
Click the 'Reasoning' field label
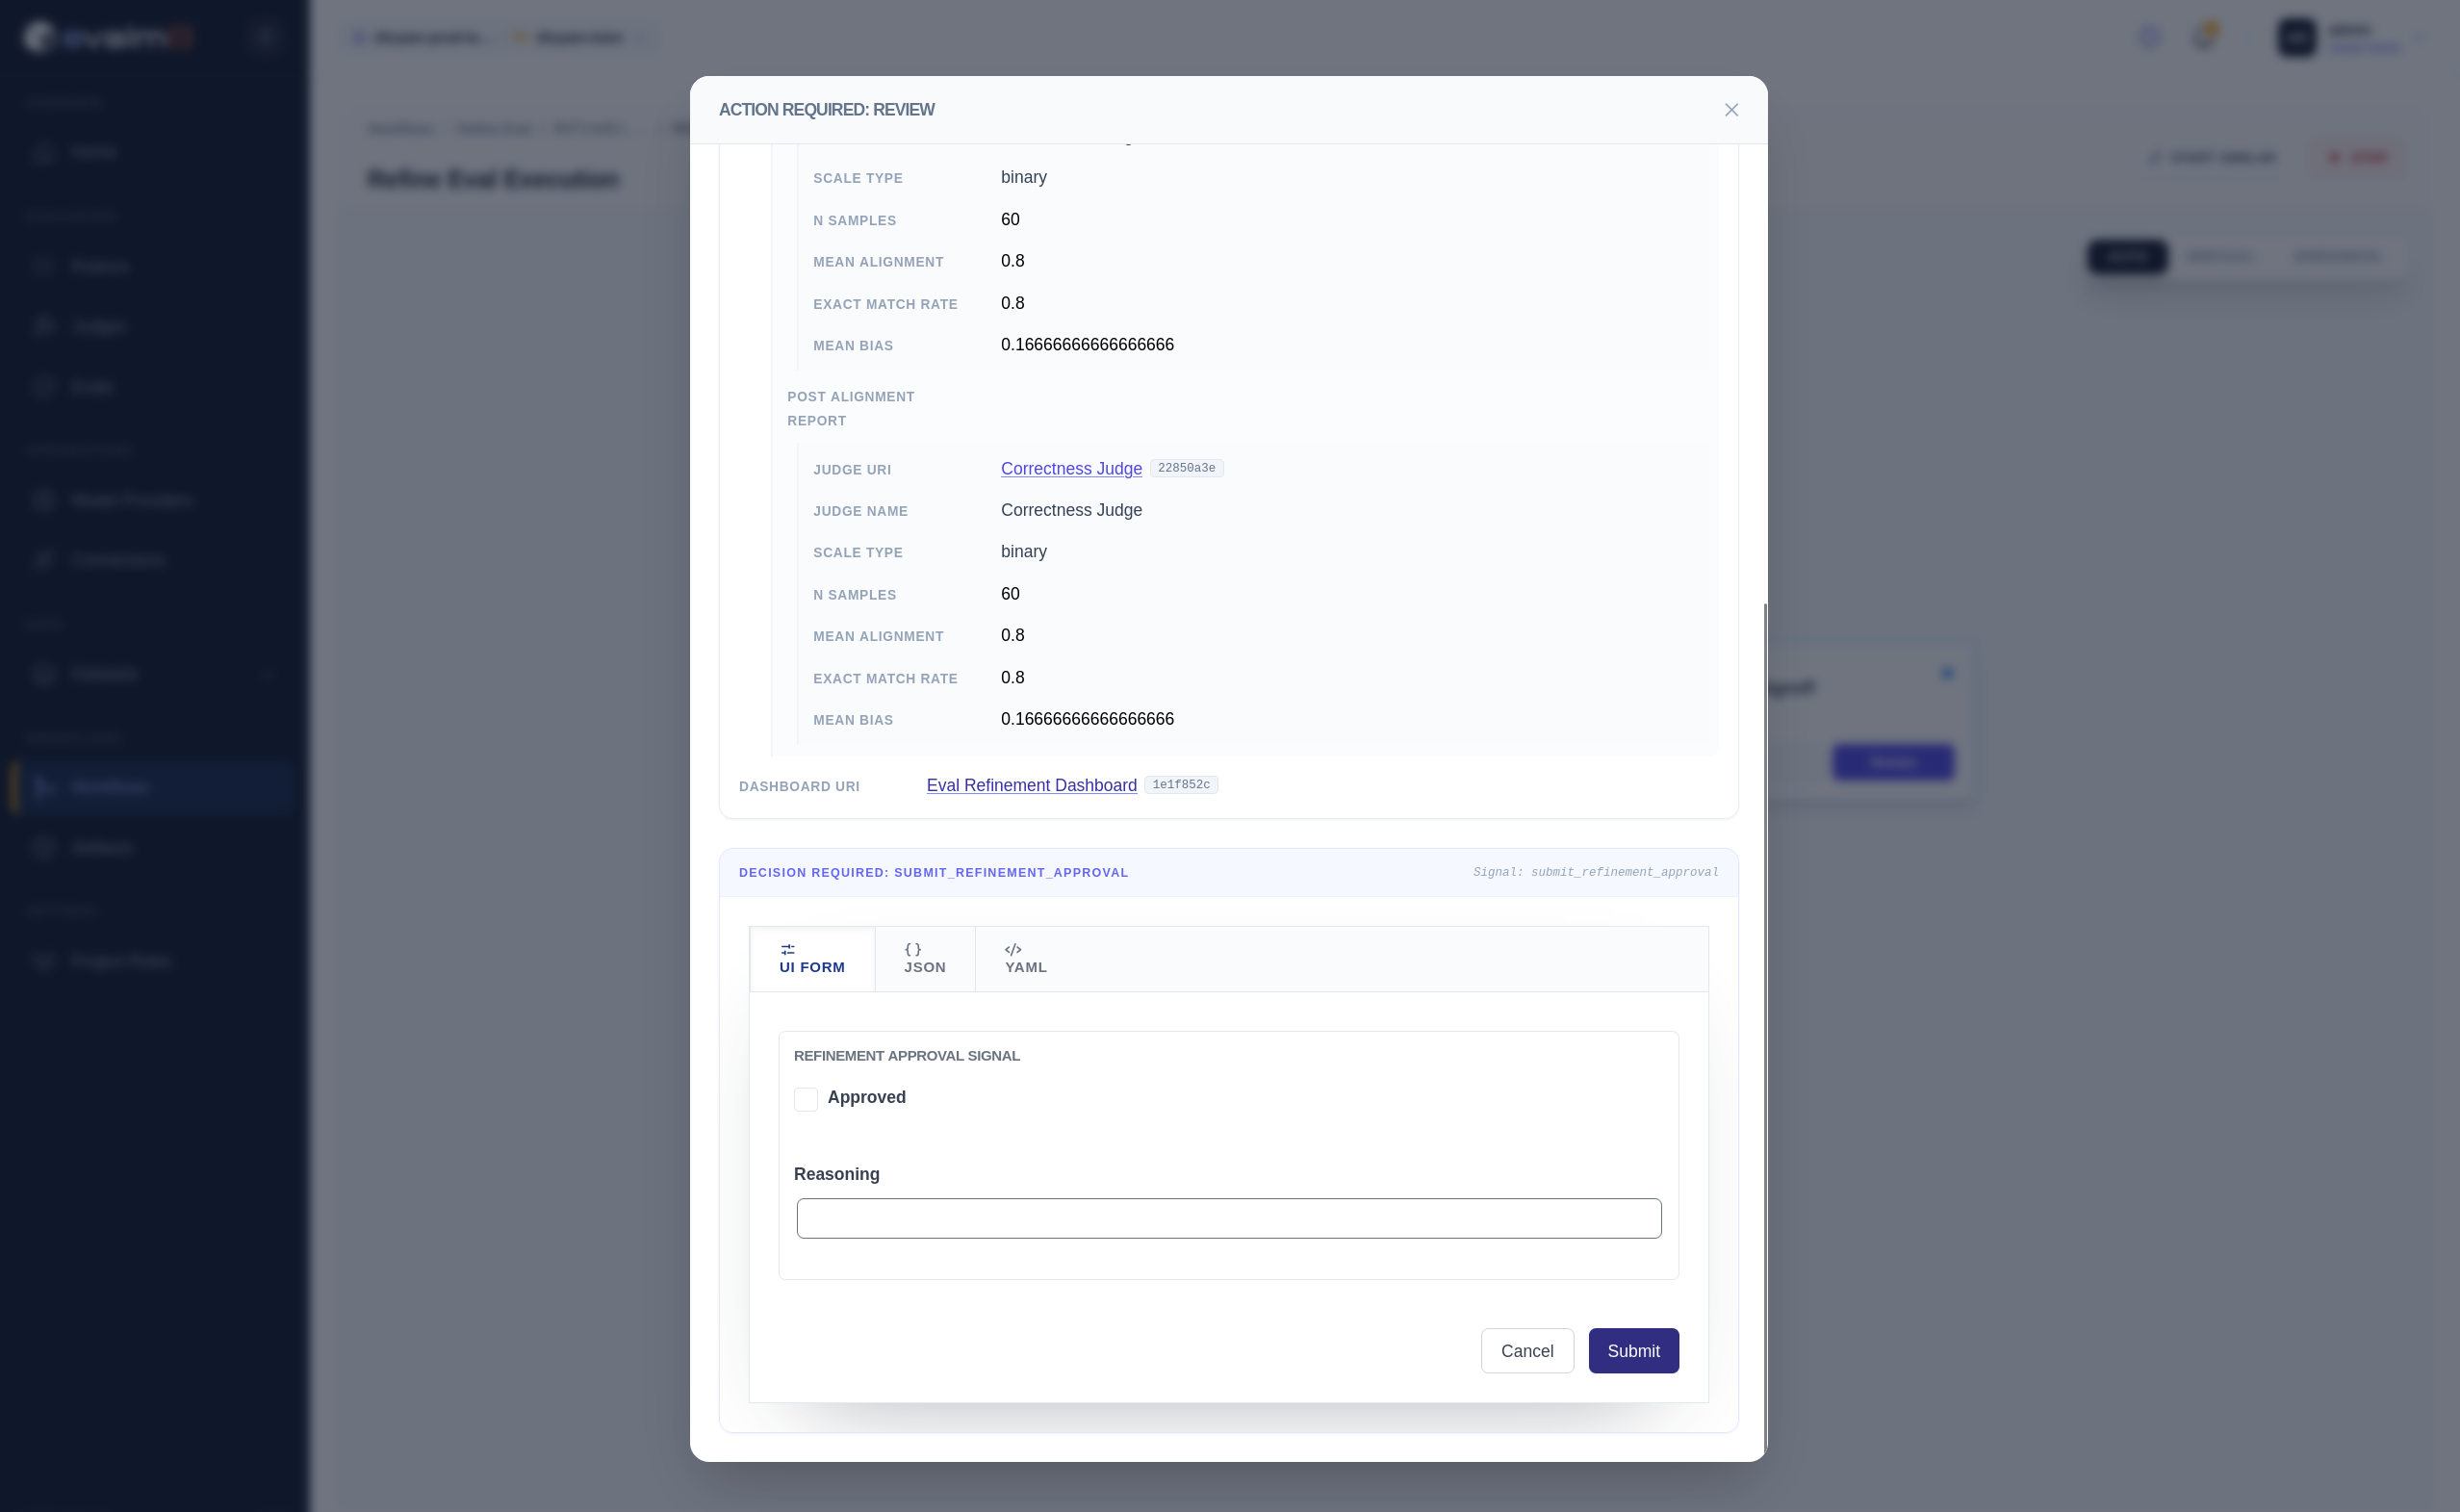click(836, 1174)
